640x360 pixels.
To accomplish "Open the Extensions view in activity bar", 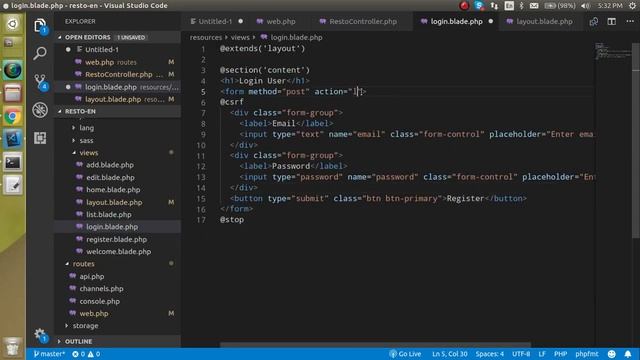I will pos(40,138).
